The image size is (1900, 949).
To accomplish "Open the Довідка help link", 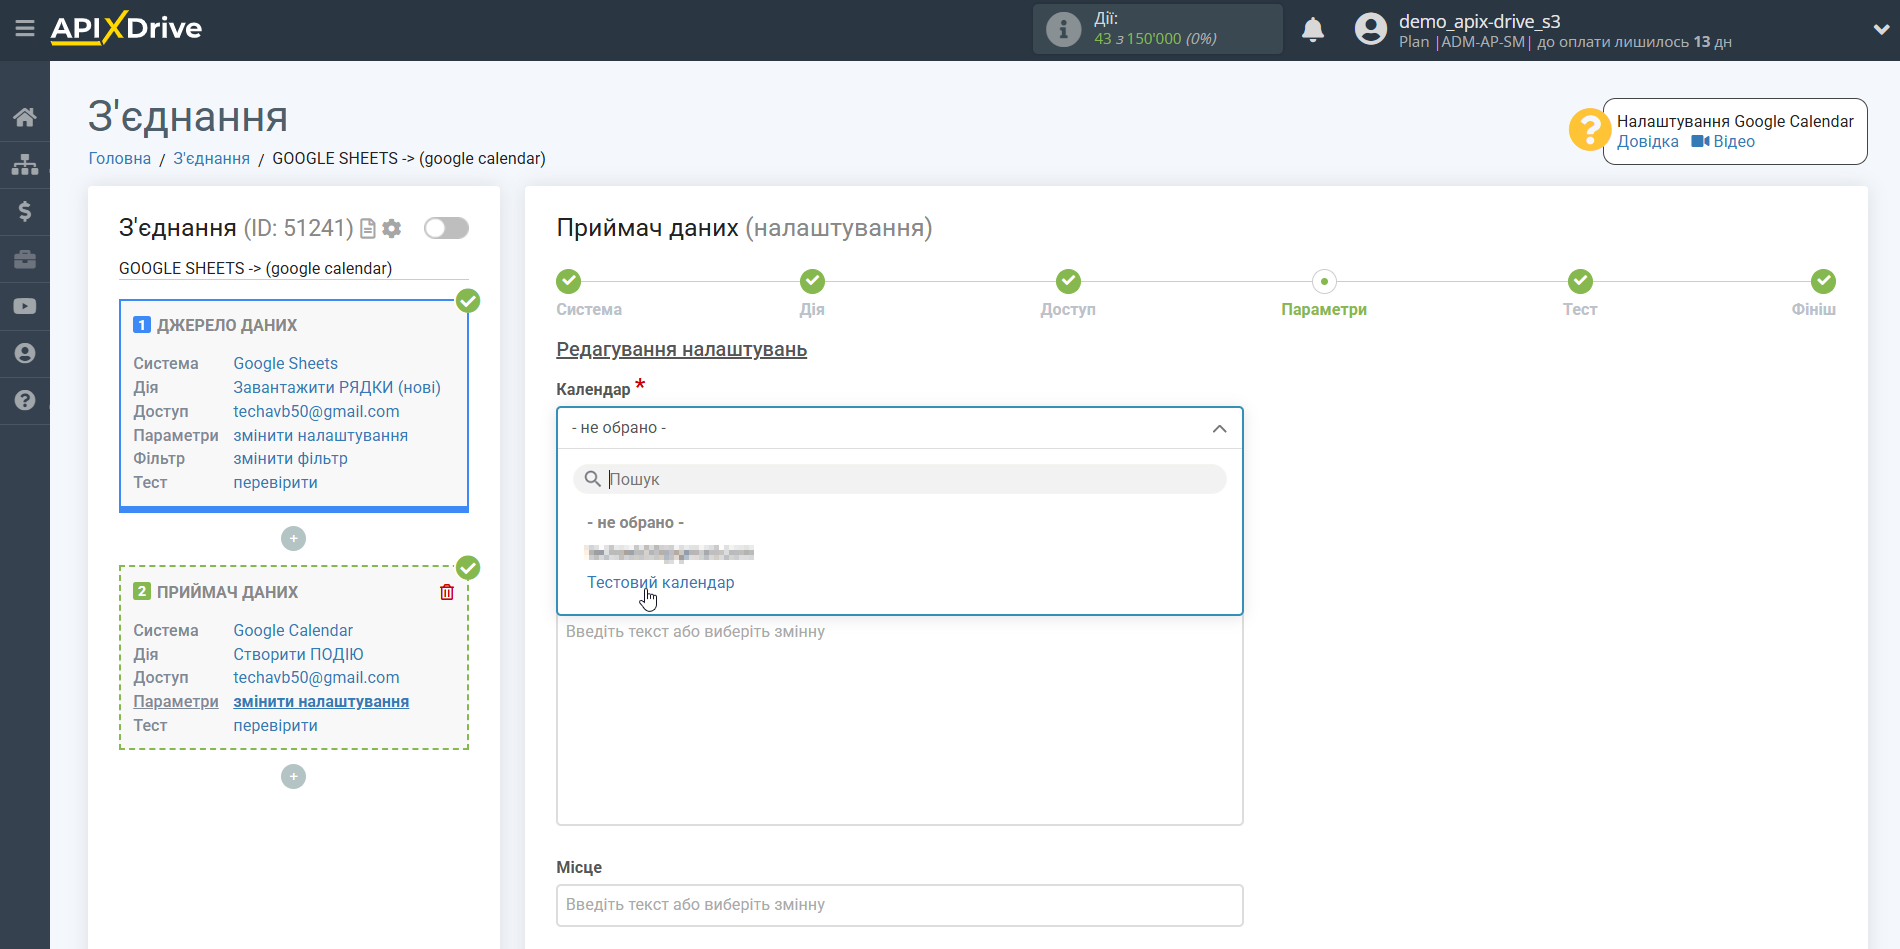I will click(1648, 142).
